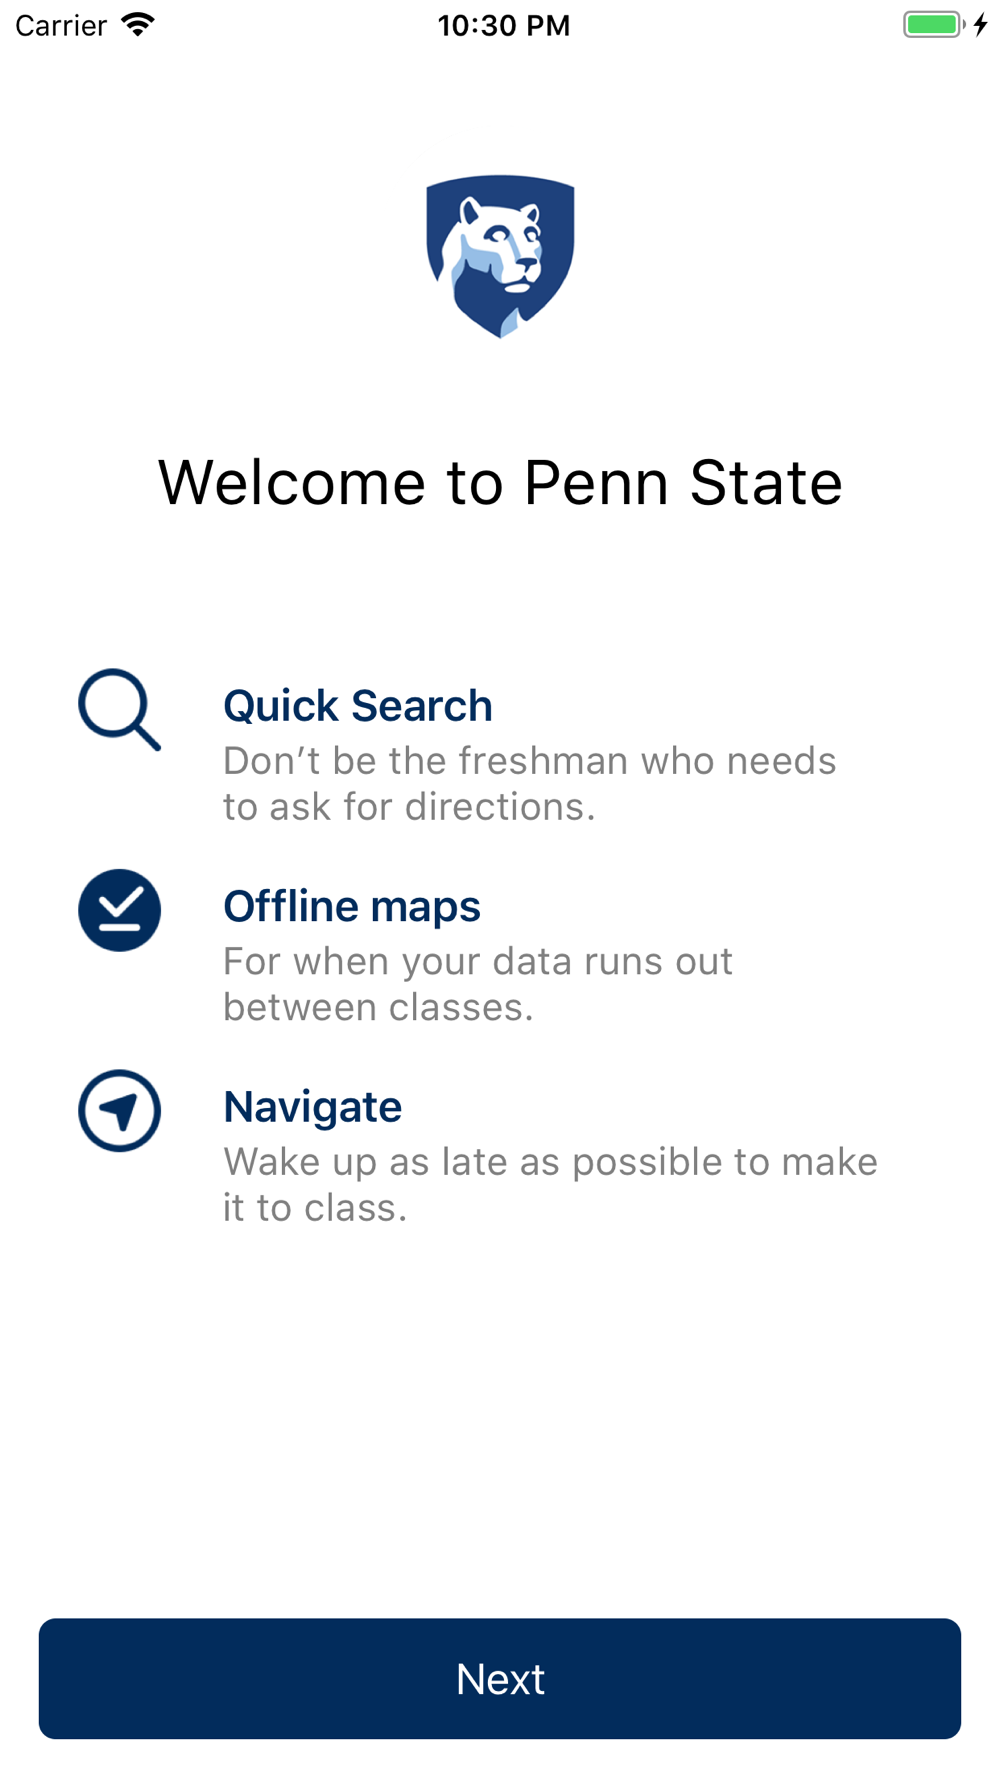The width and height of the screenshot is (1000, 1778).
Task: Select the Offline maps heading
Action: coord(352,906)
